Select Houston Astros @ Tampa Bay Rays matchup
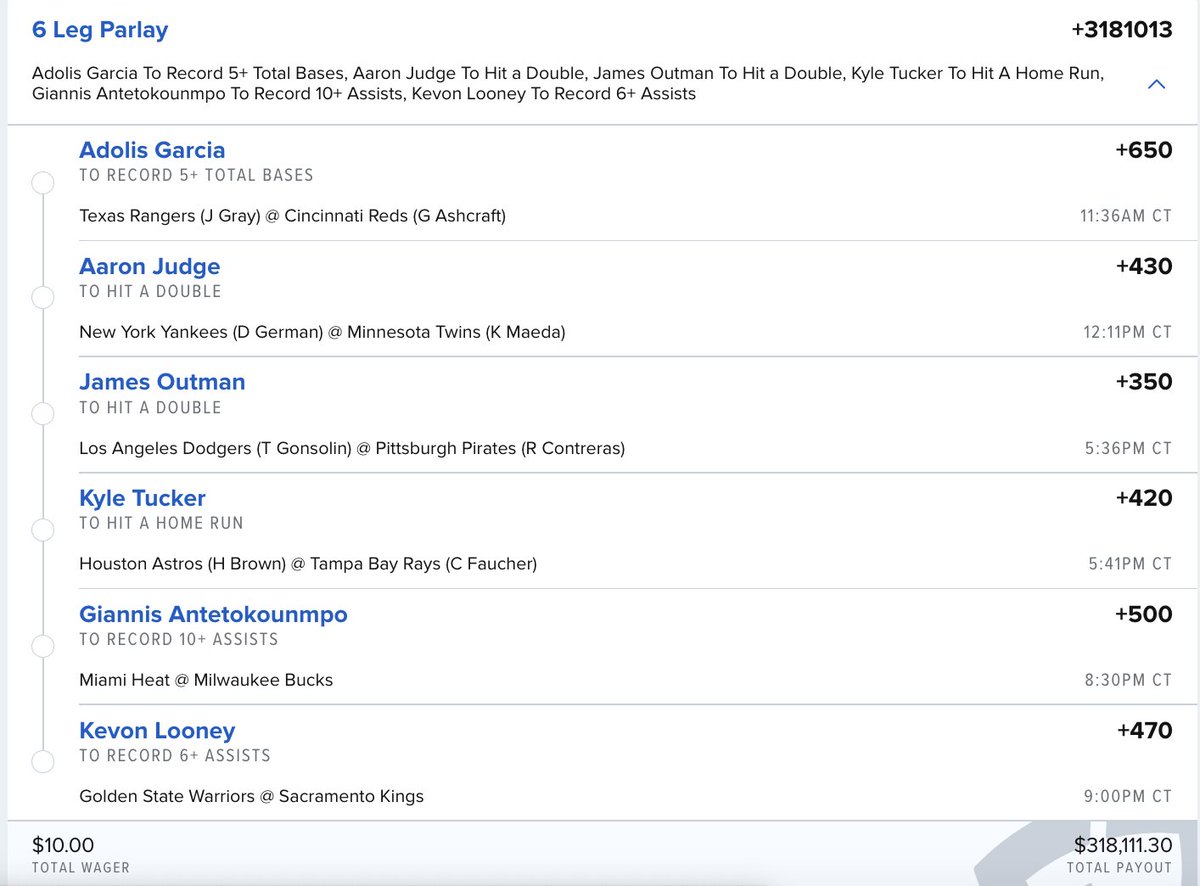 (x=308, y=564)
